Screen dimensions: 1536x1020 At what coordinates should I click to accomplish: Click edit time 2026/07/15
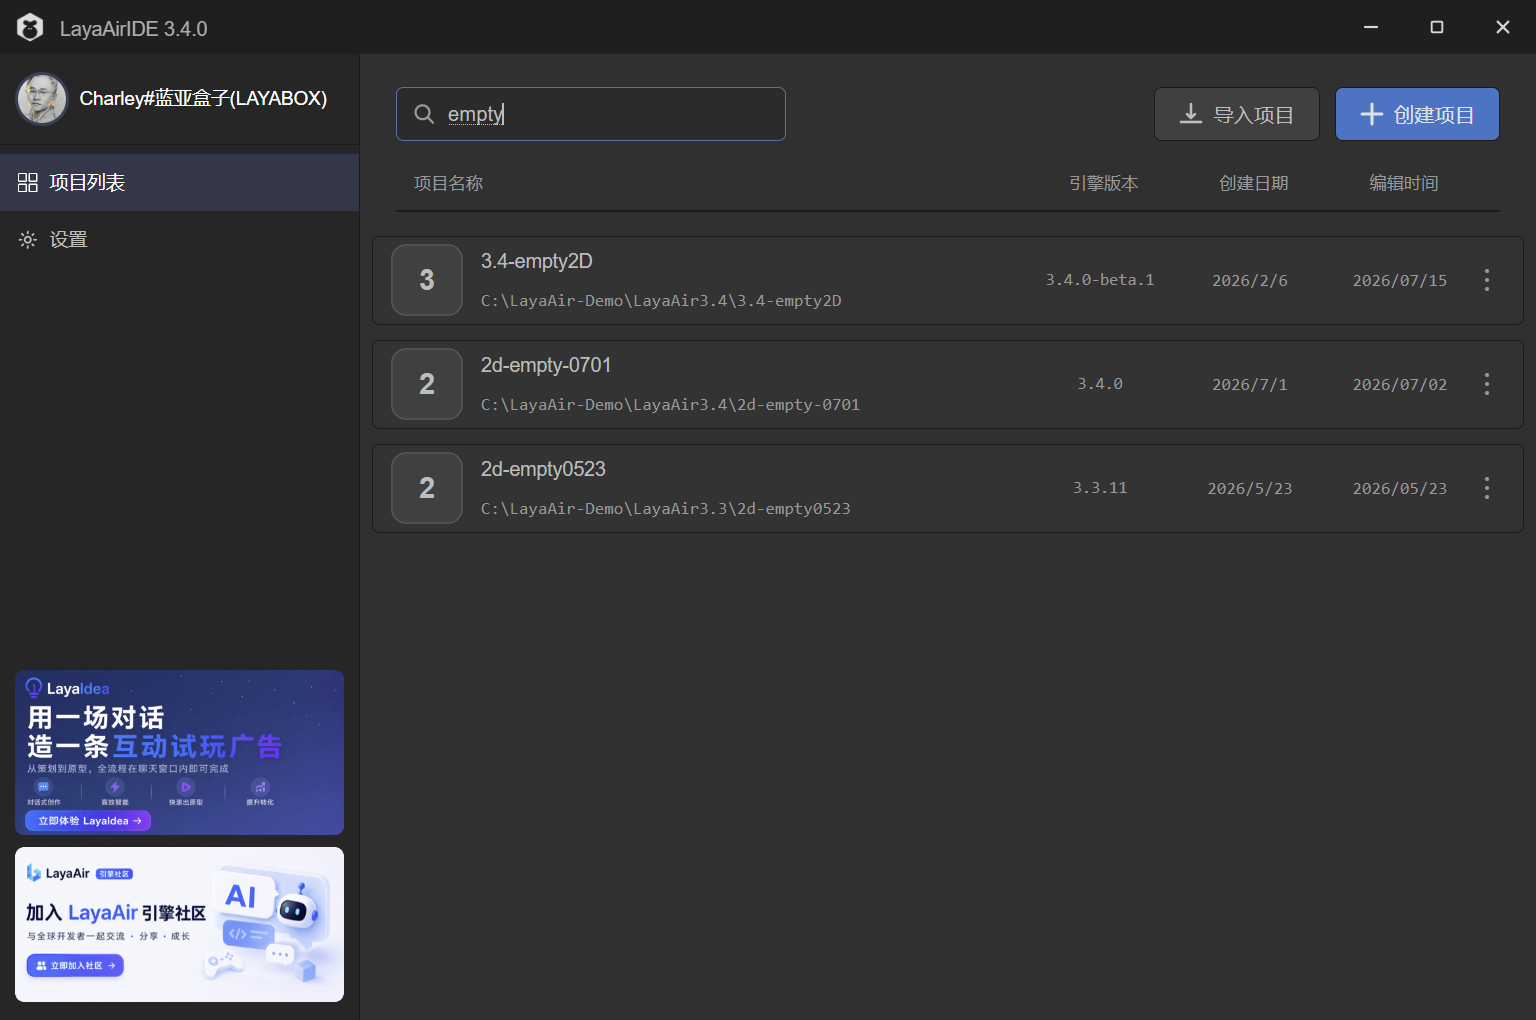pyautogui.click(x=1400, y=281)
